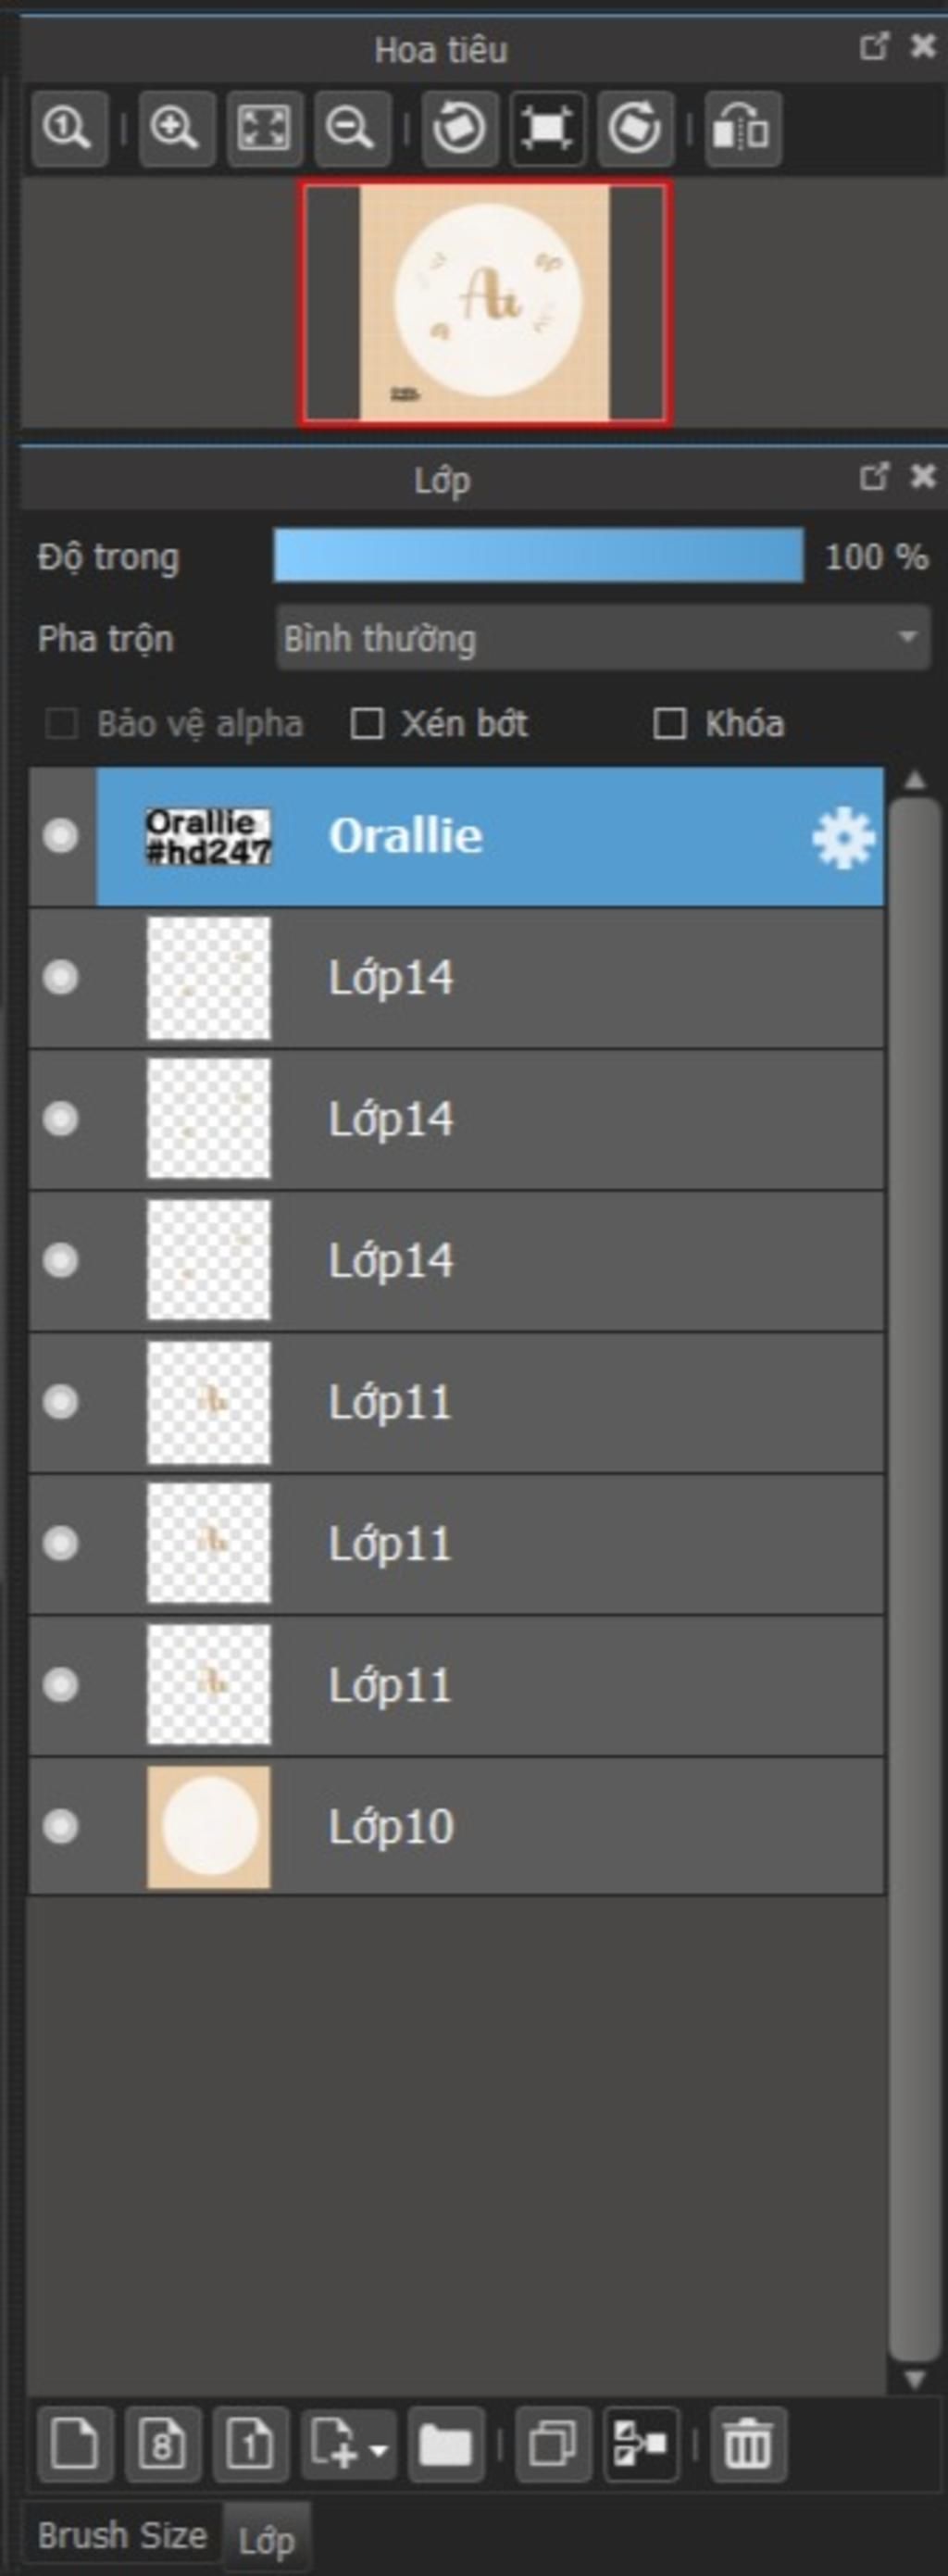Fit canvas to window in navigator
Viewport: 948px width, 2576px height.
click(264, 129)
